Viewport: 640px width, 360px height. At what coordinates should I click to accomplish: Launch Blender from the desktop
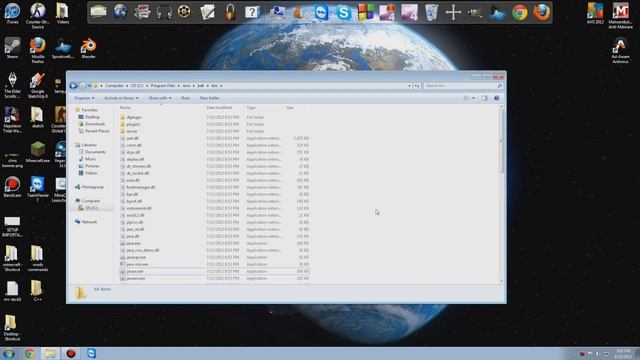[x=88, y=48]
